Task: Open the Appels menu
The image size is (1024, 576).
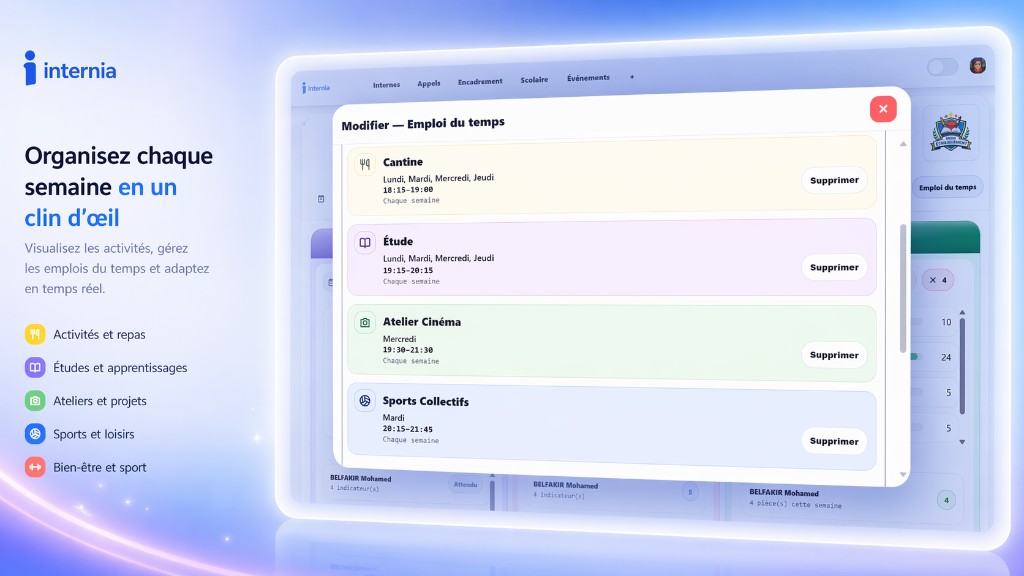Action: click(429, 83)
